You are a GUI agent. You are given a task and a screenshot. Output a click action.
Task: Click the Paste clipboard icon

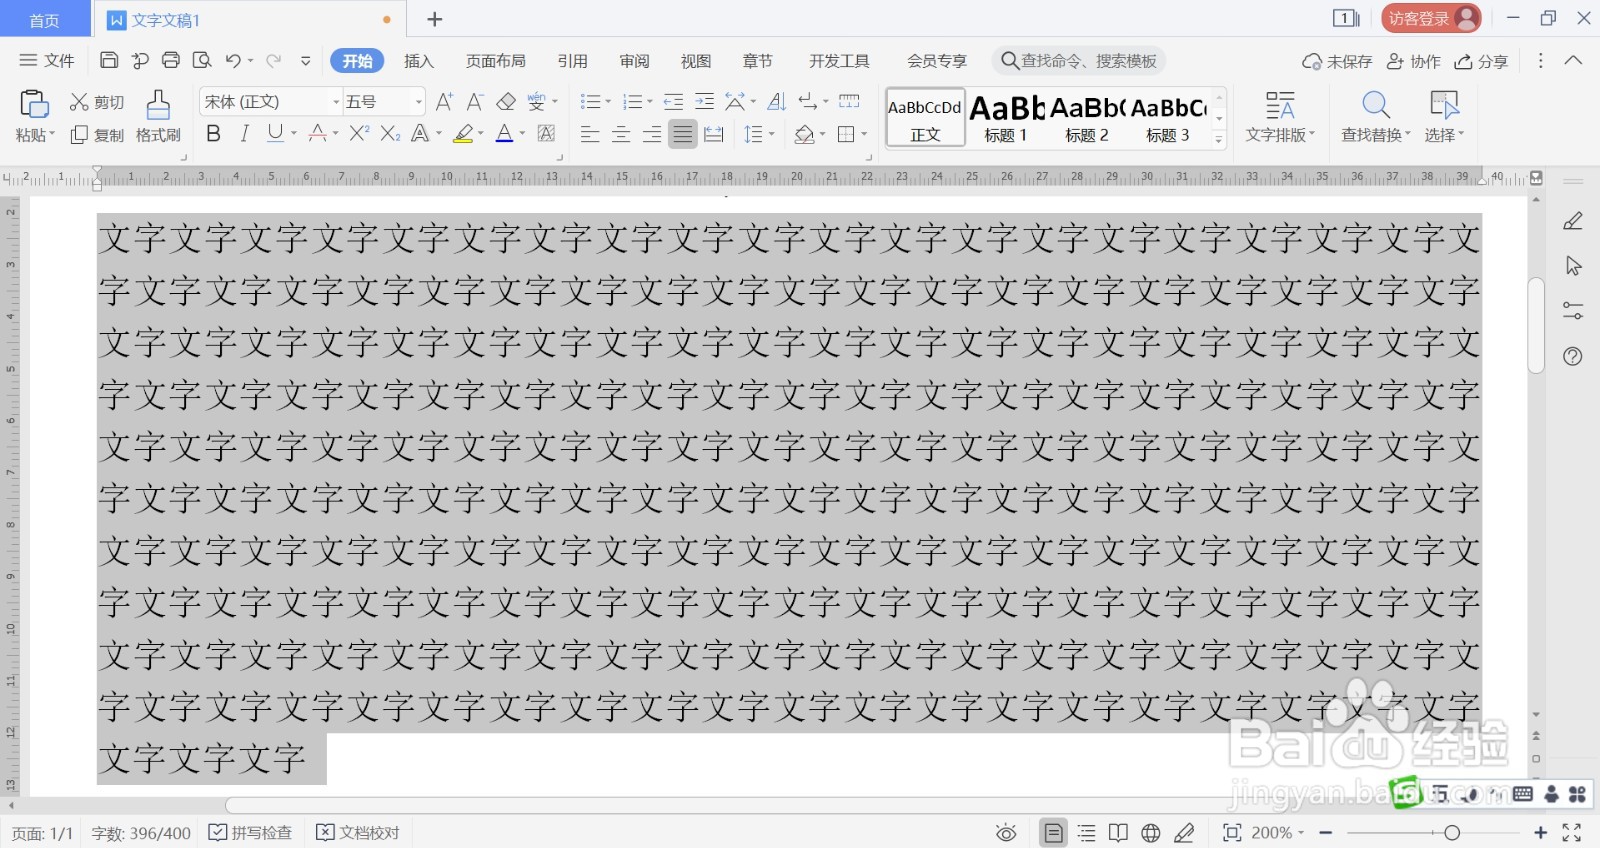pos(34,104)
